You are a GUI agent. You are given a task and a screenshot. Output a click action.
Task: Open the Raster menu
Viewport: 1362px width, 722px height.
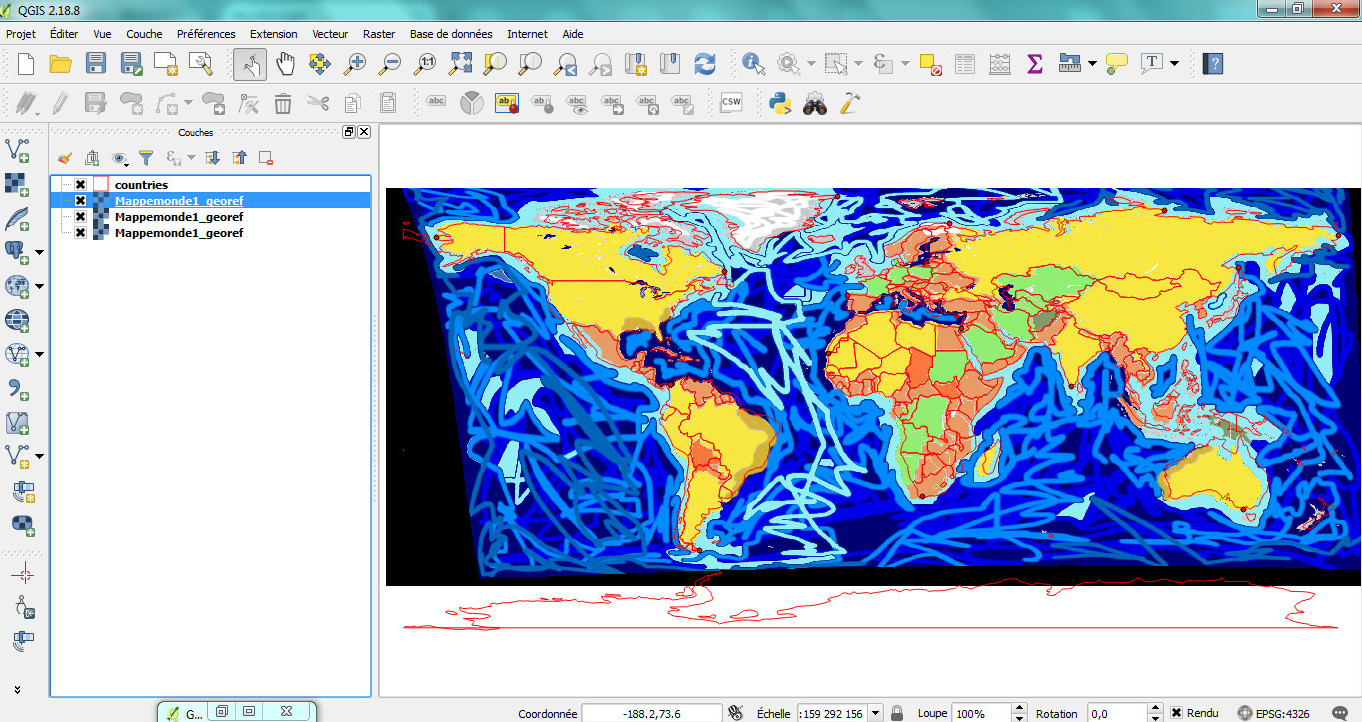click(x=379, y=34)
